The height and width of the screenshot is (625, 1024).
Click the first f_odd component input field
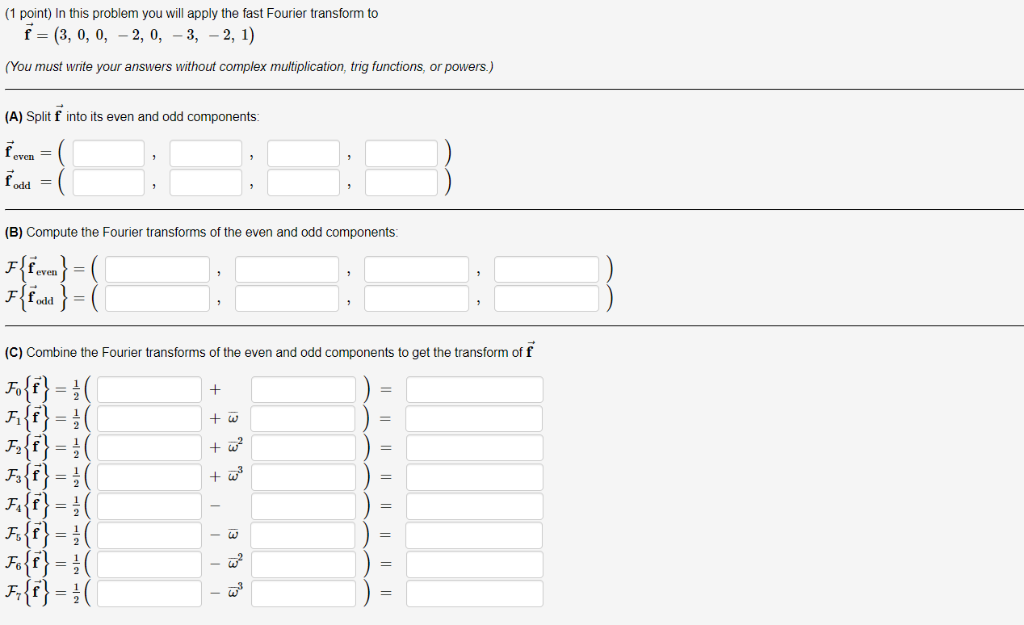(x=107, y=181)
